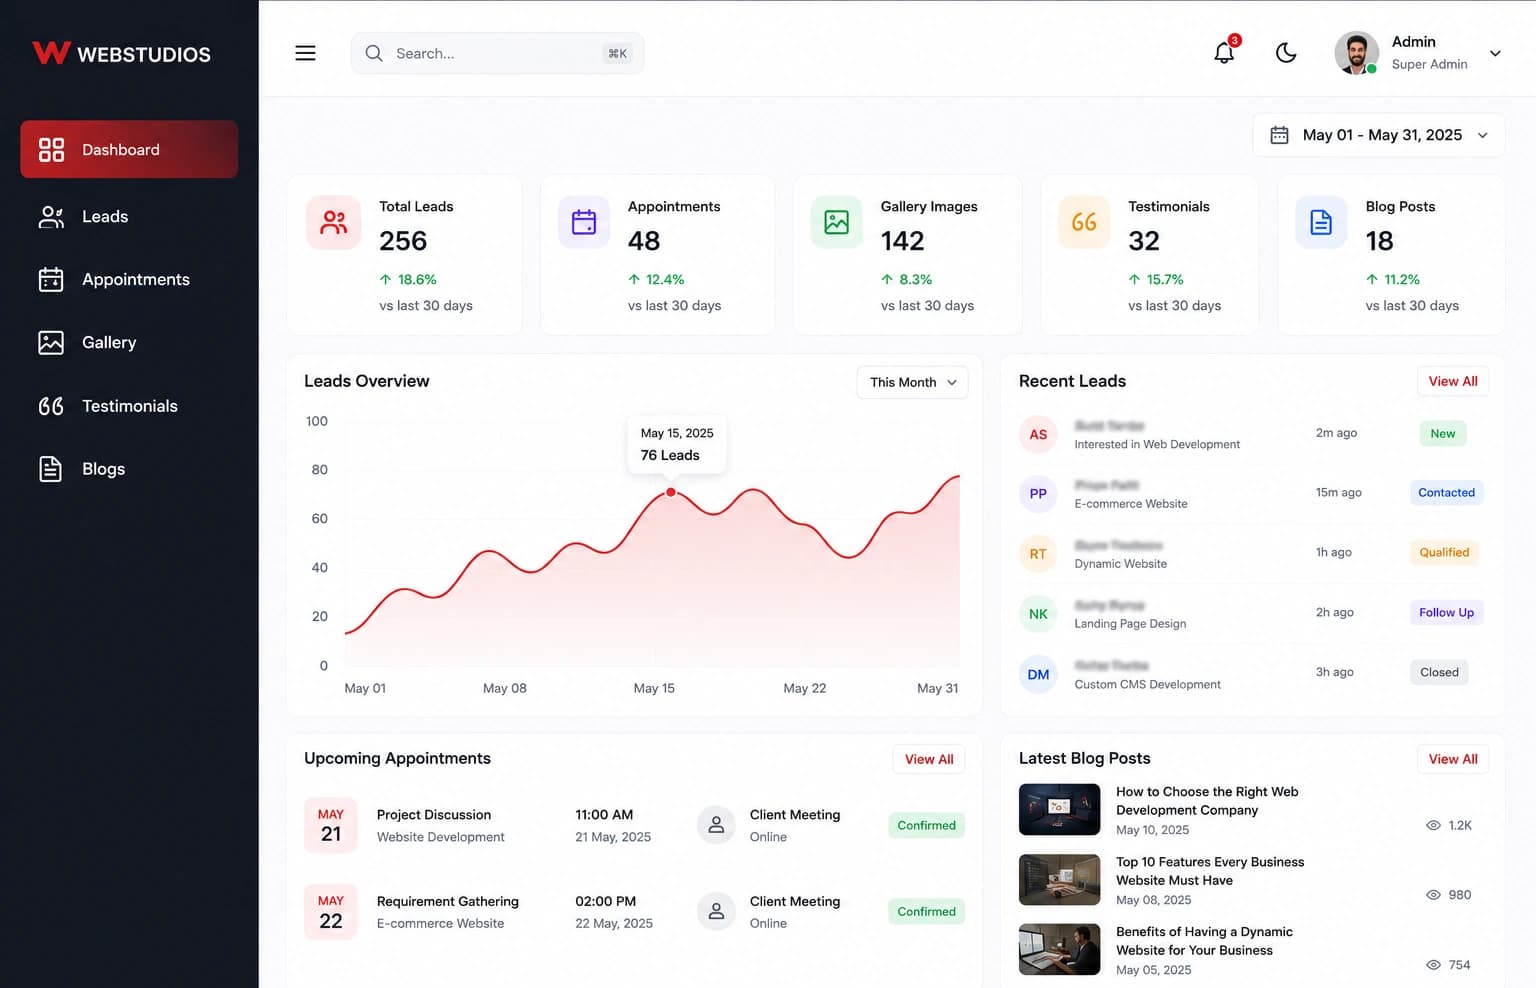Click person icon in Project Discussion row

click(x=716, y=825)
